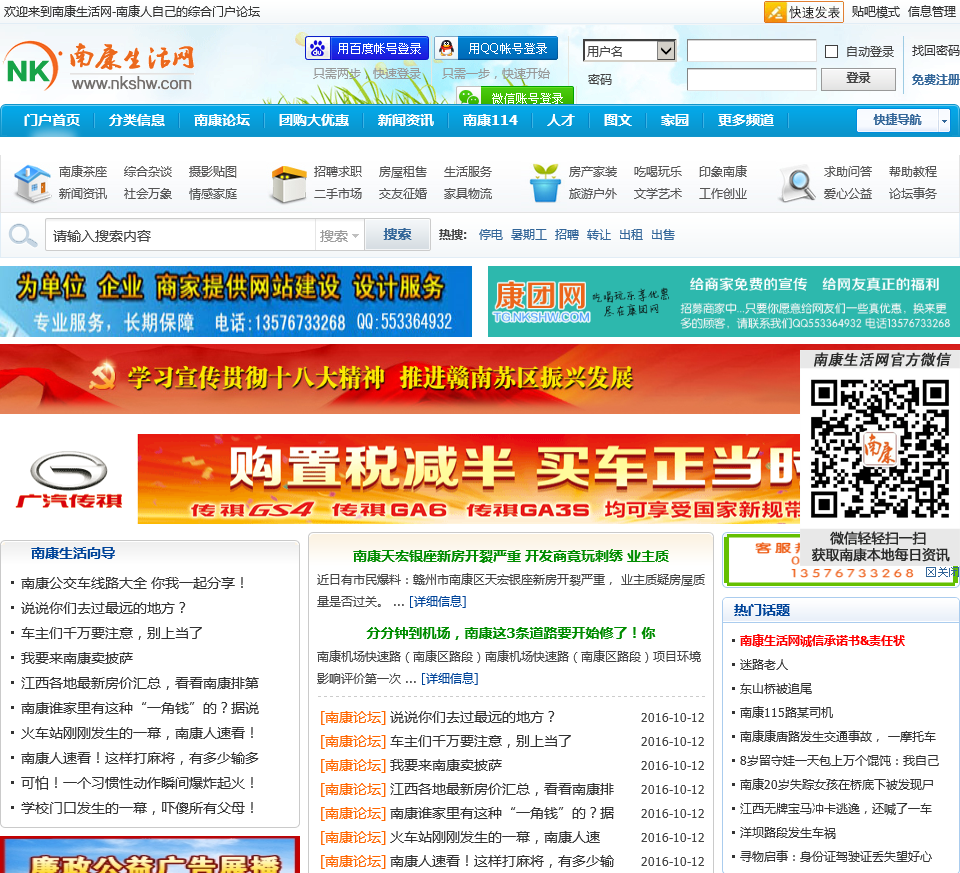The height and width of the screenshot is (873, 960).
Task: Open forum post 车主们千万要注意 dated 2016-10-12
Action: click(x=481, y=741)
